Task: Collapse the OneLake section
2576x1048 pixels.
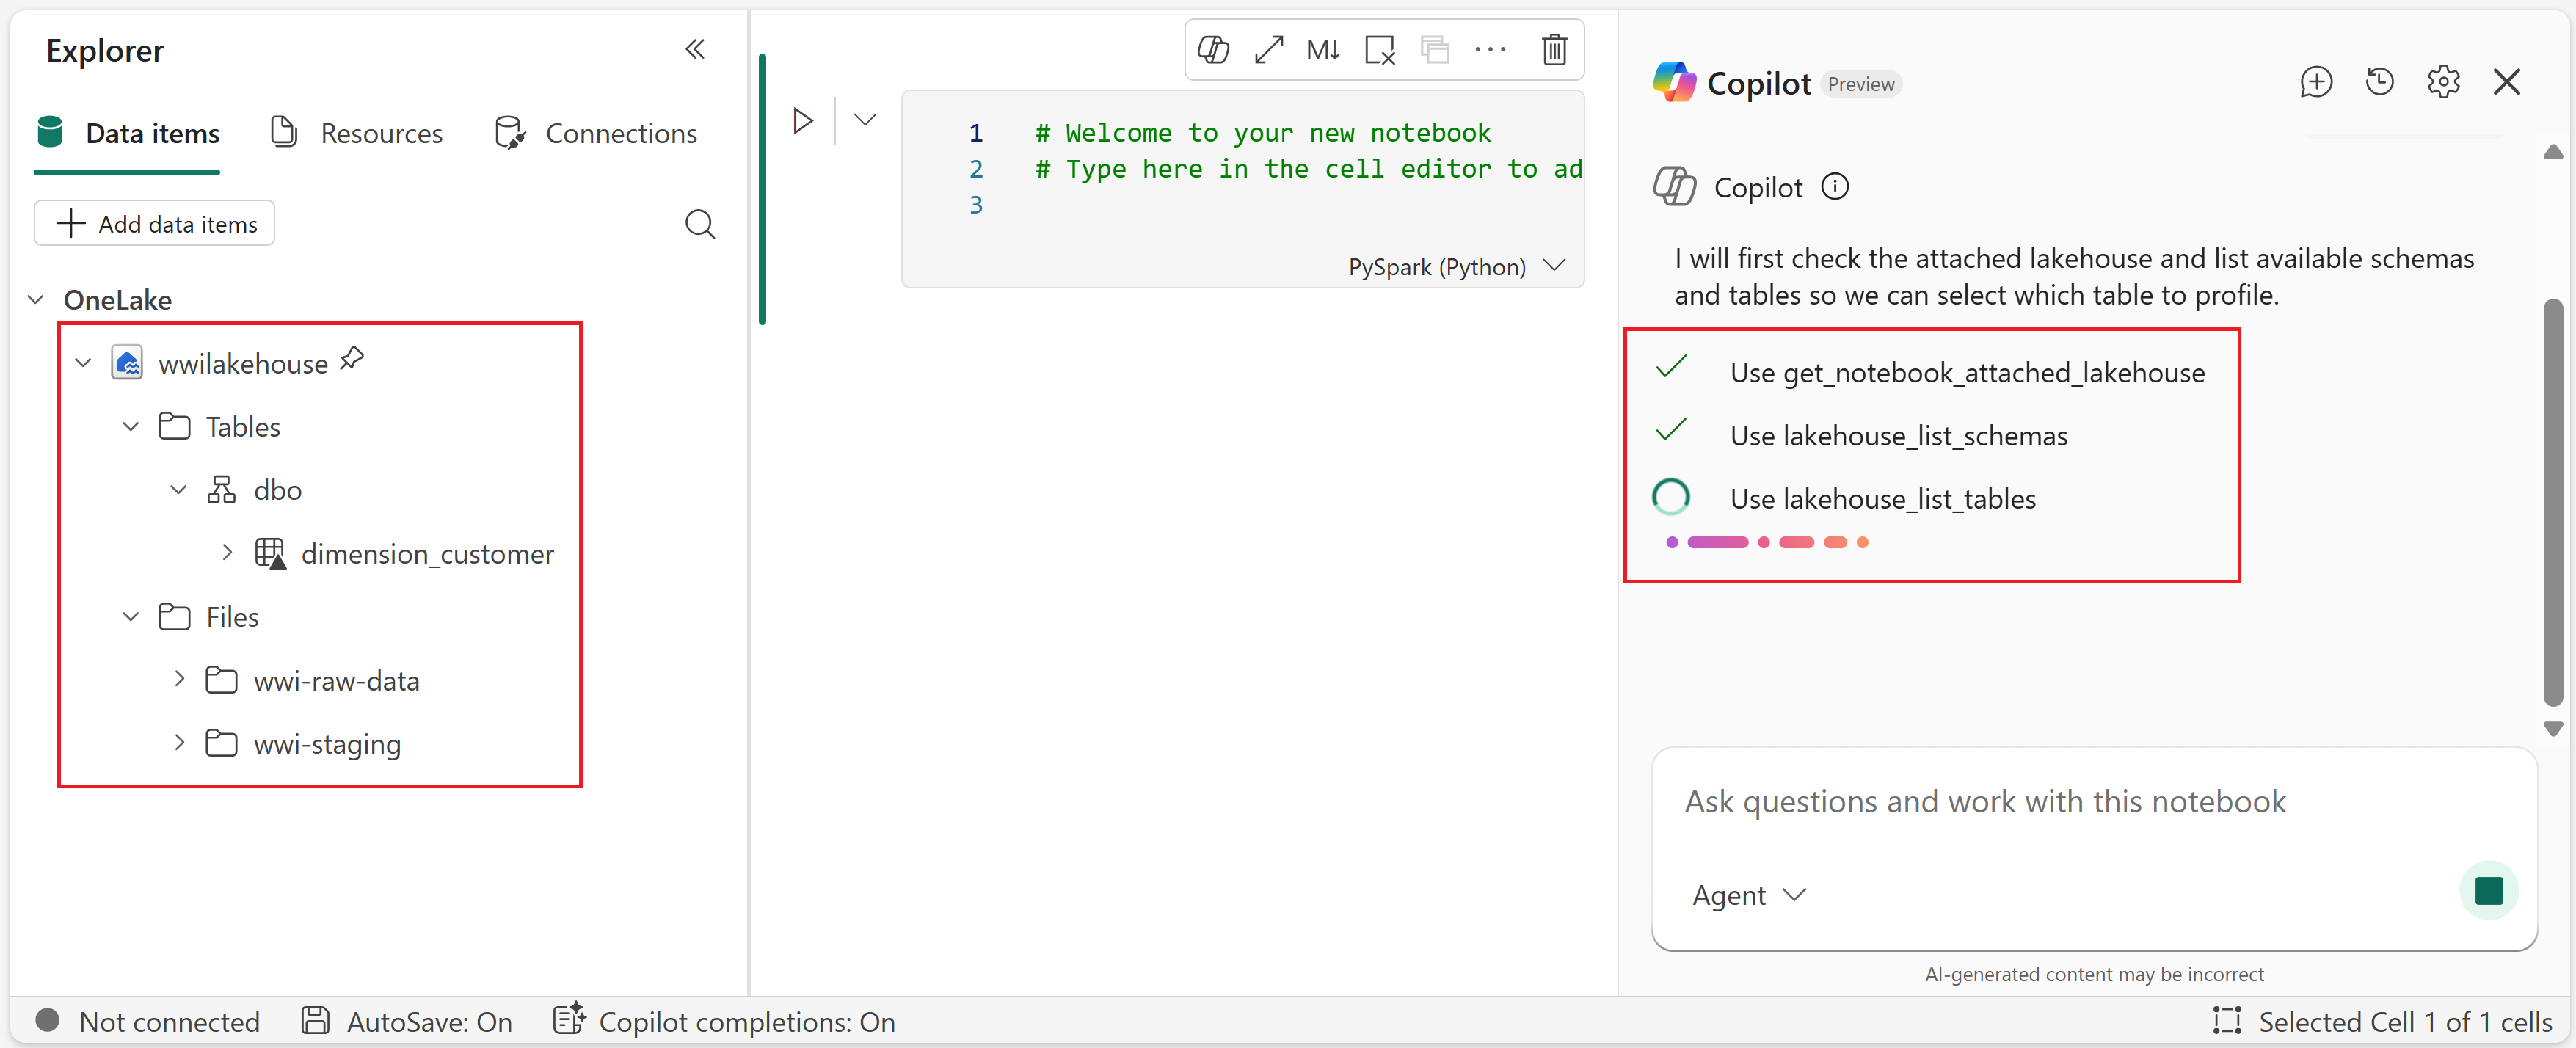Action: (36, 300)
